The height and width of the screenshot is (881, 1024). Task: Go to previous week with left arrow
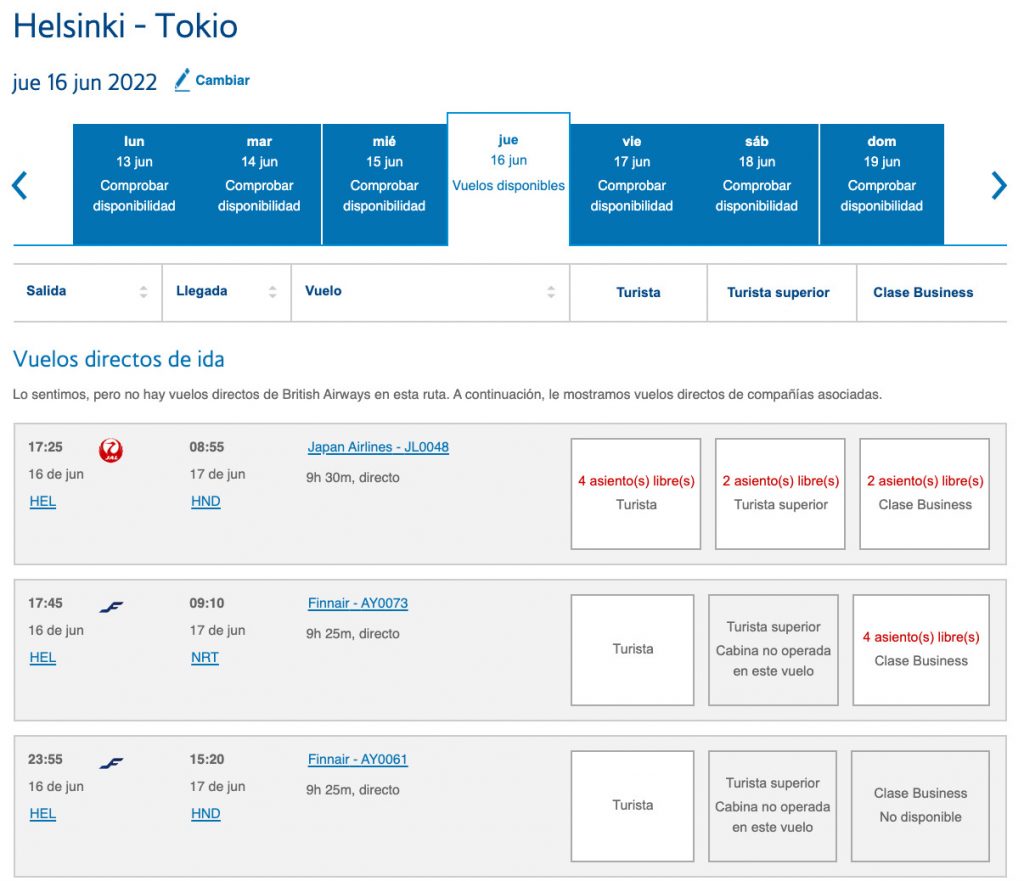coord(20,185)
